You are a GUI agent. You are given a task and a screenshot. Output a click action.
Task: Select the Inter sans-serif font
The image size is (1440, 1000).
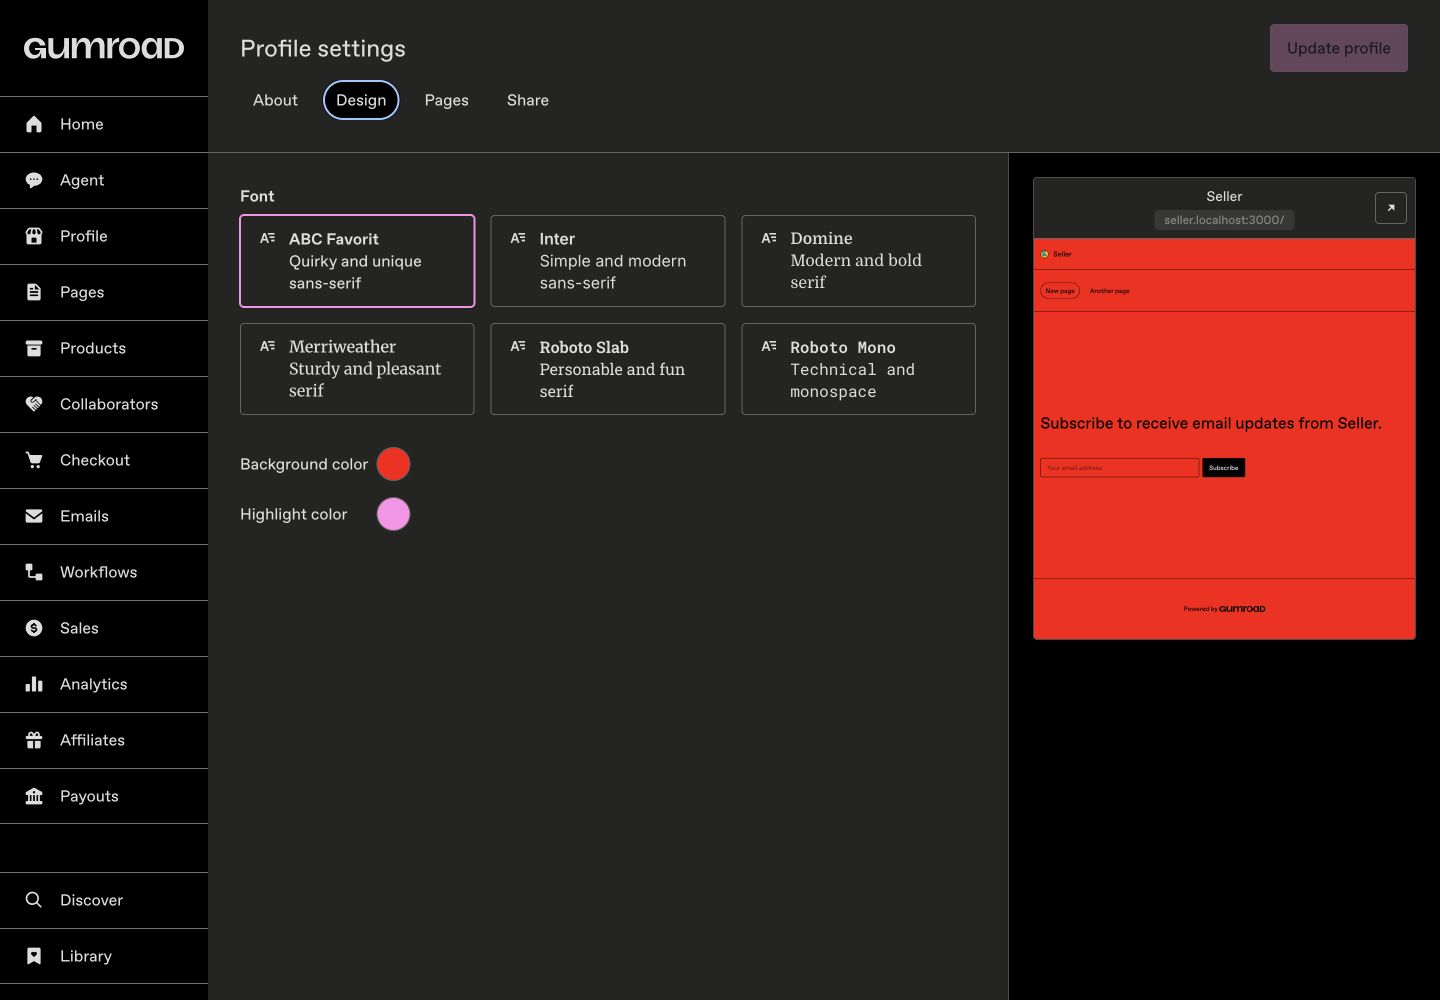608,261
